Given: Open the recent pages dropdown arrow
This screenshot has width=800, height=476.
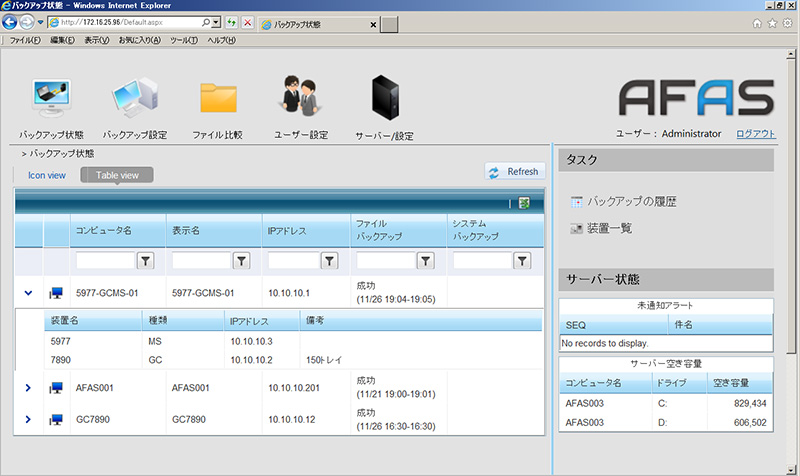Looking at the screenshot, I should [x=40, y=22].
